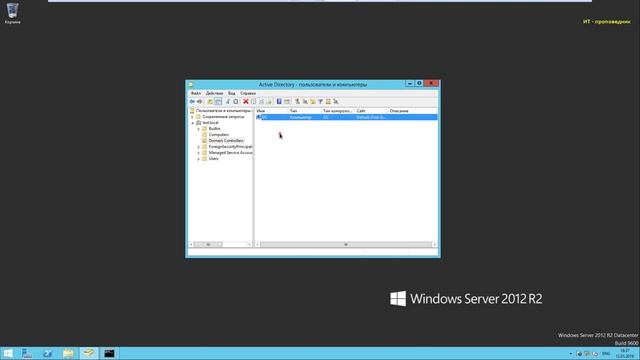
Task: Click the list pane scroll-right arrow
Action: [434, 244]
